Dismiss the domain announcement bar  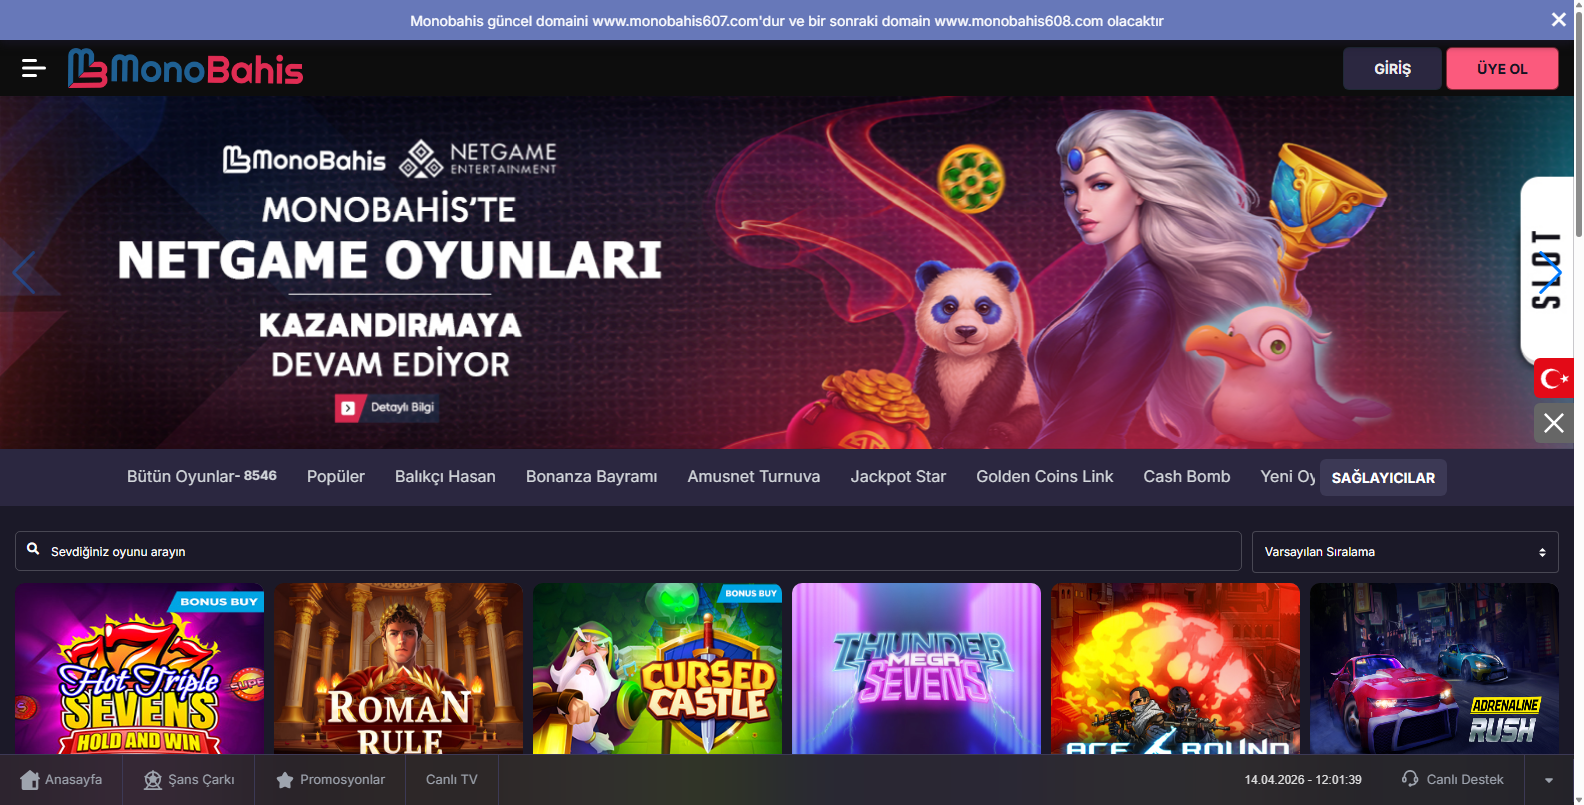click(x=1558, y=20)
